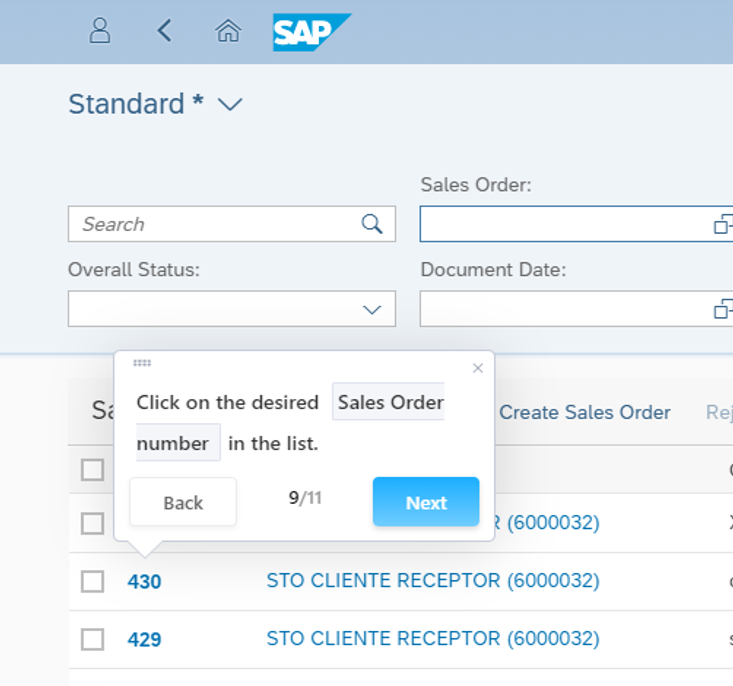Tick the select-all header checkbox
This screenshot has height=686, width=733.
click(92, 469)
